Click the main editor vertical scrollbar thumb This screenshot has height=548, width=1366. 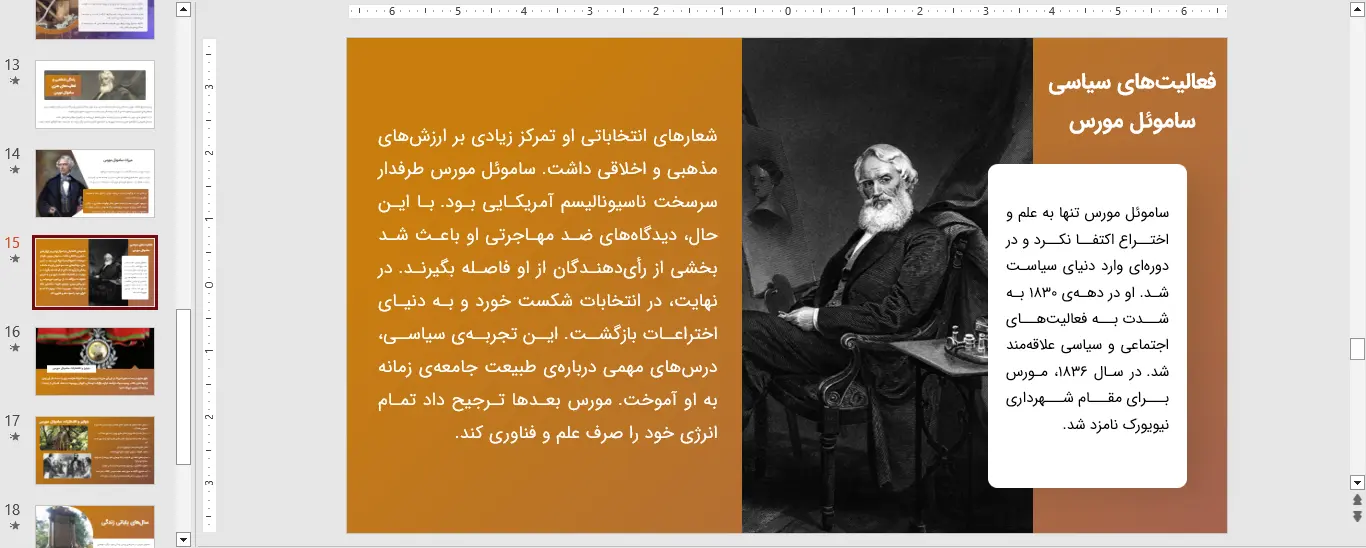click(x=1357, y=349)
